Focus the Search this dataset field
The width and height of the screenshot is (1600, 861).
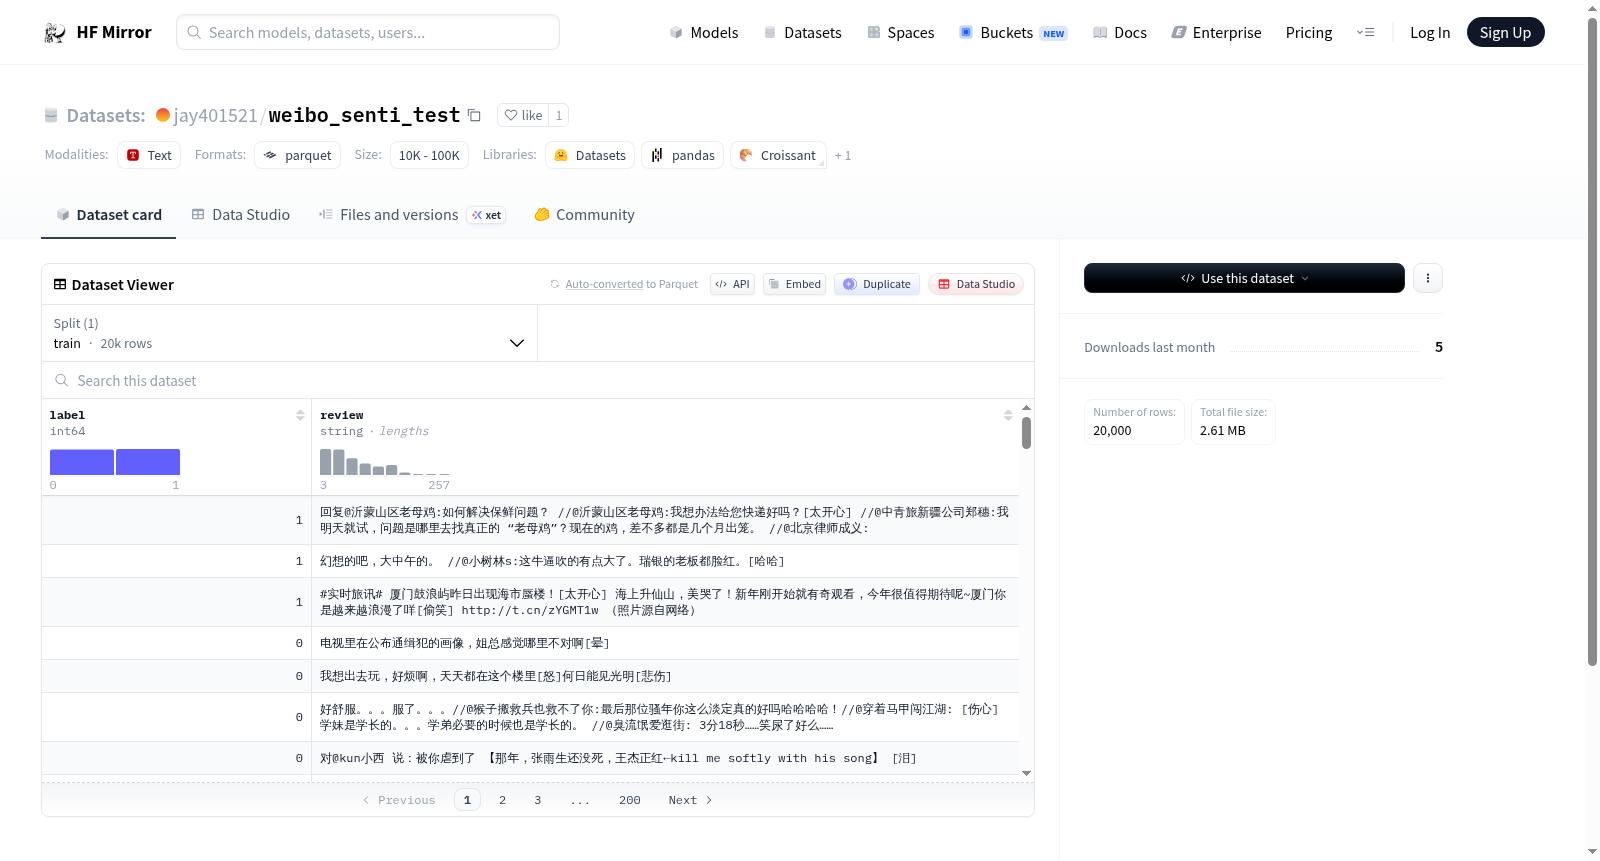(x=538, y=380)
